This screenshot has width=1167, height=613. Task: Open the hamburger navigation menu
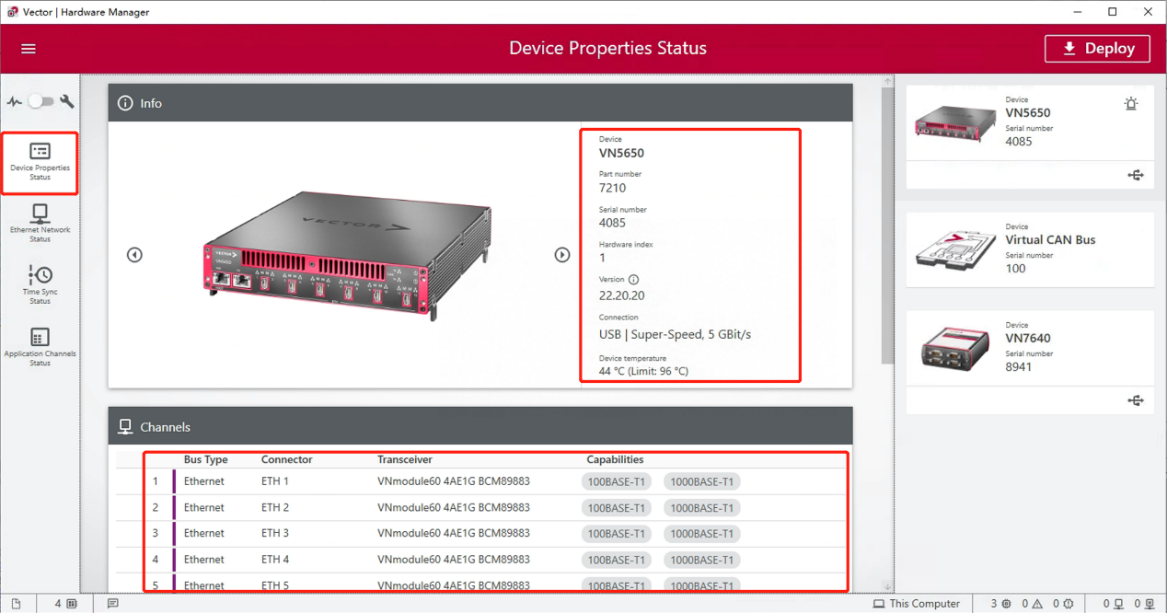tap(28, 48)
